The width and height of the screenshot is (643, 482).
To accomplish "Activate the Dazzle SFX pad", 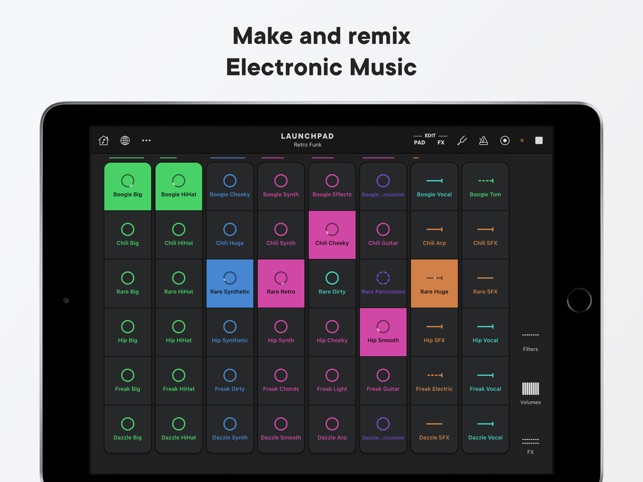I will click(434, 429).
